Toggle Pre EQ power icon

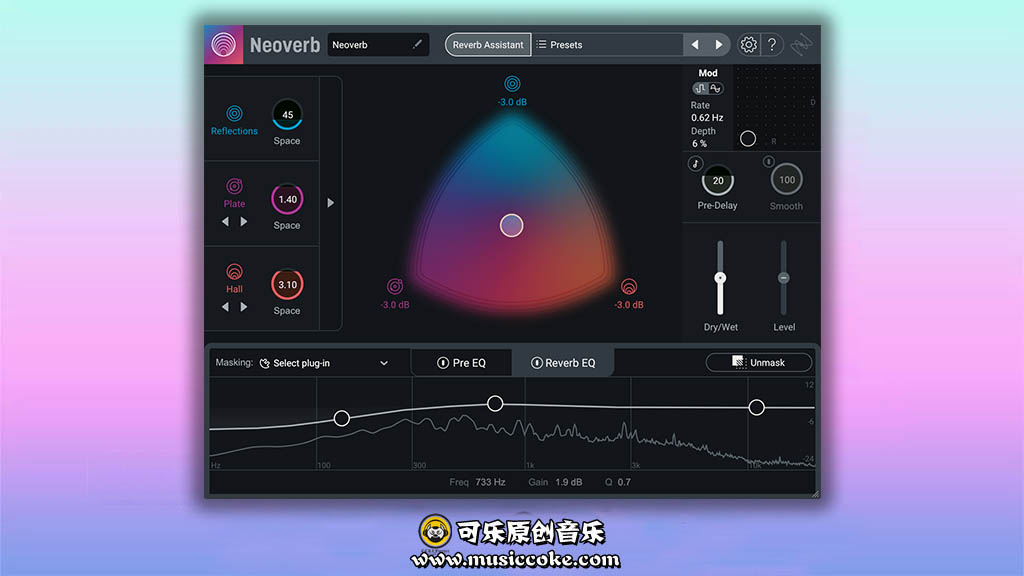tap(443, 362)
